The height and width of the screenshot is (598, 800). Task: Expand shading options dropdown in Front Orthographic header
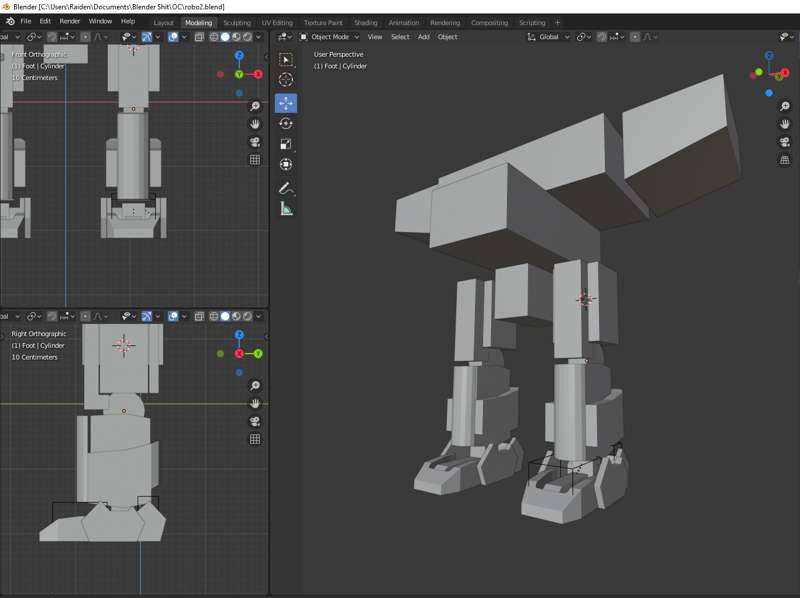click(259, 37)
